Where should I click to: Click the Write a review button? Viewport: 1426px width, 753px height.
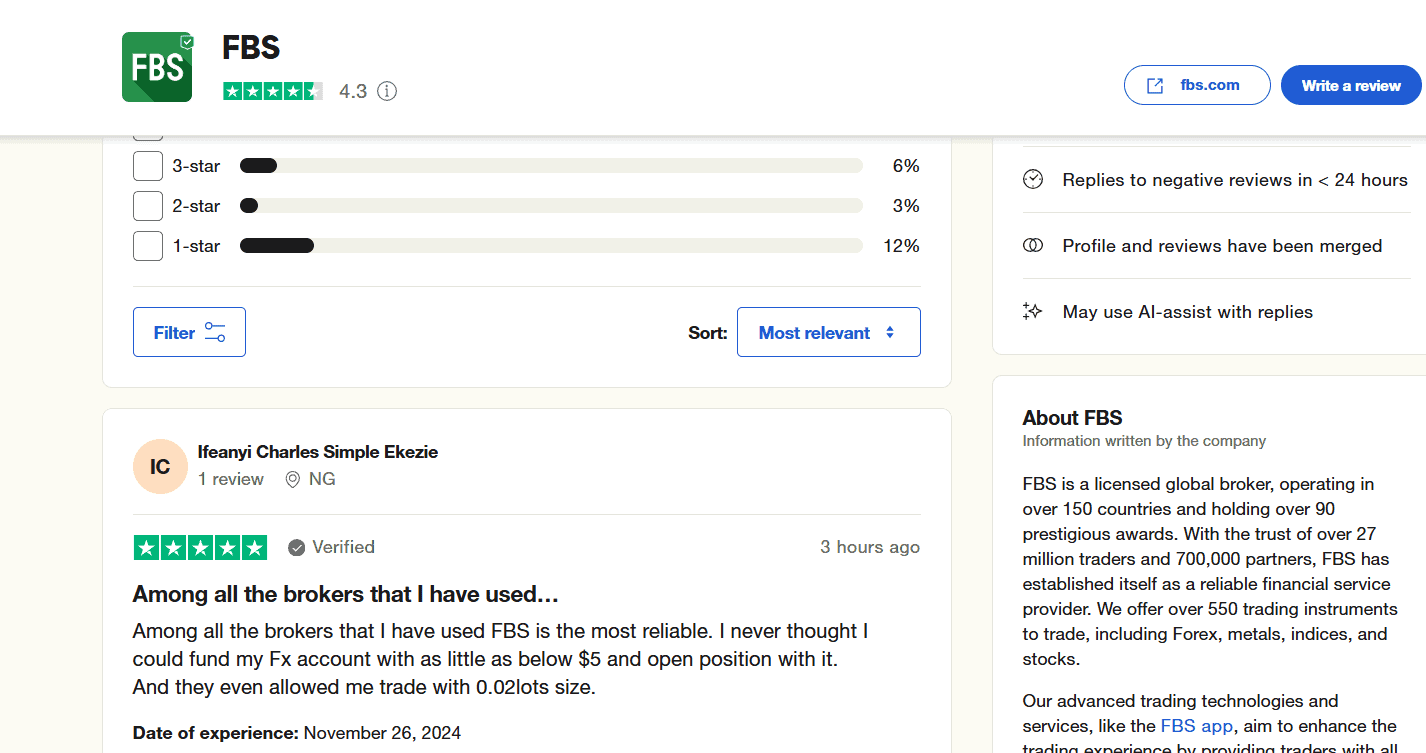pos(1350,84)
